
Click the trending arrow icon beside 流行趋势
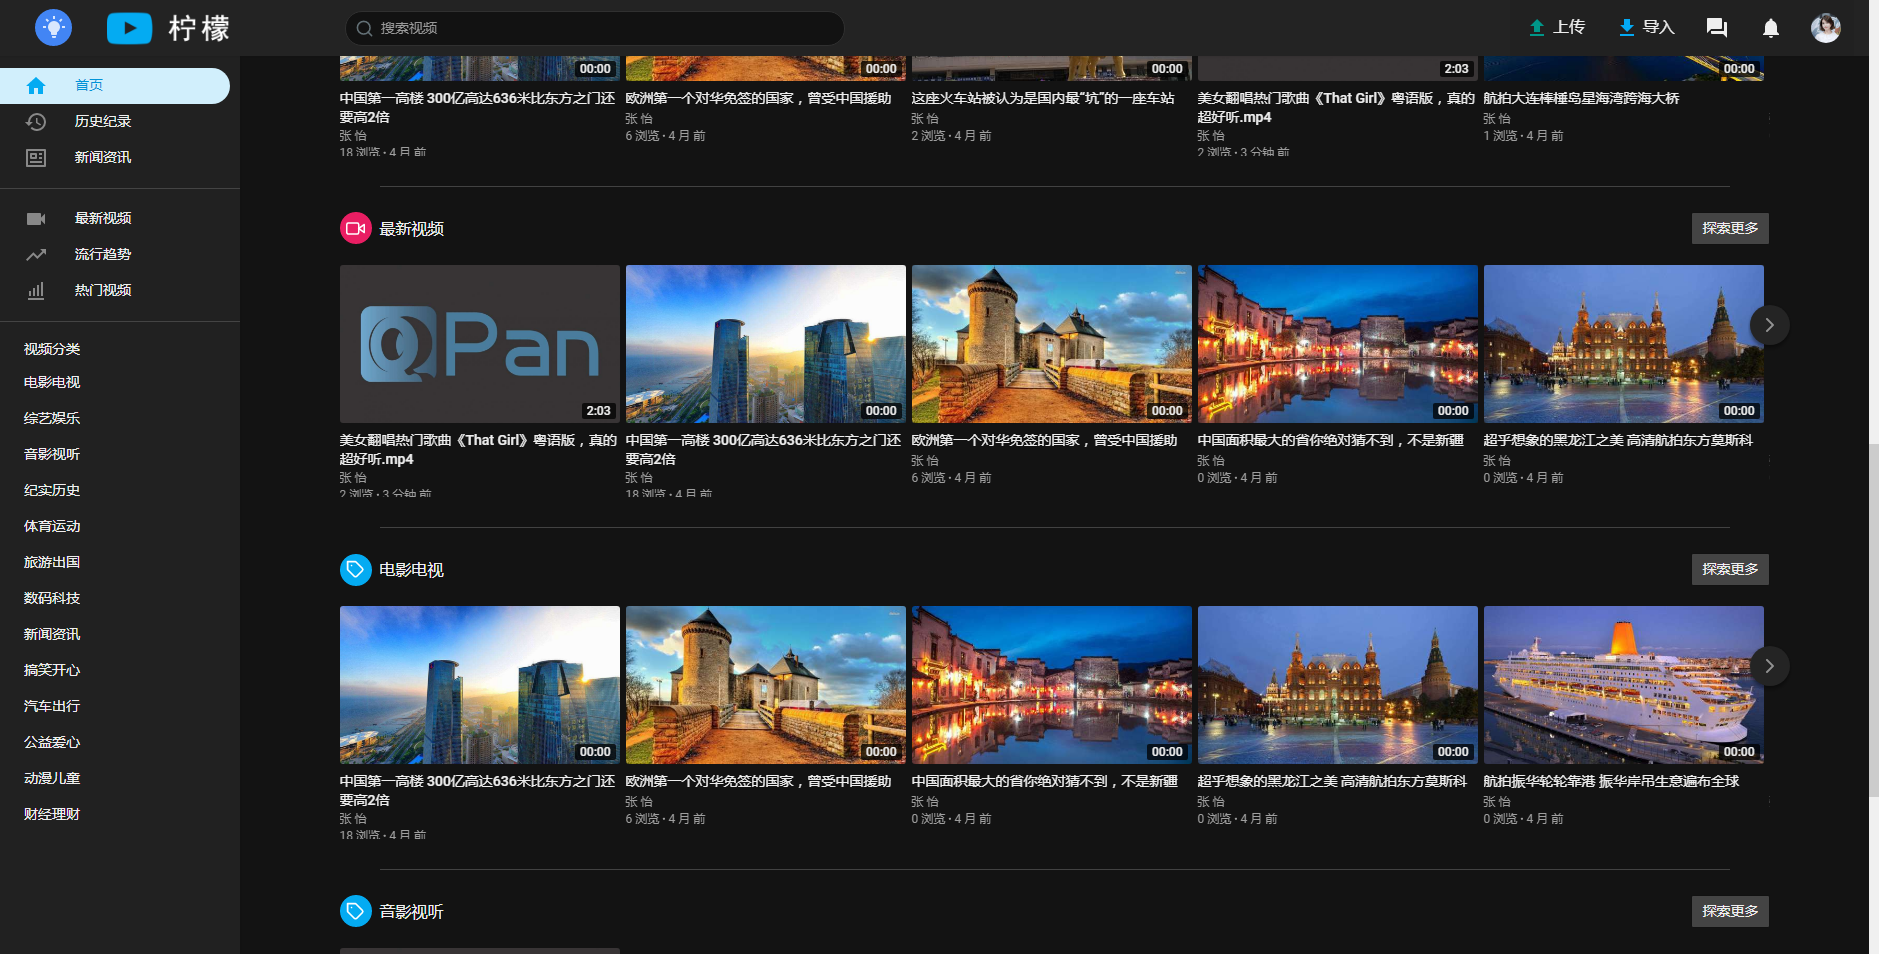tap(36, 254)
